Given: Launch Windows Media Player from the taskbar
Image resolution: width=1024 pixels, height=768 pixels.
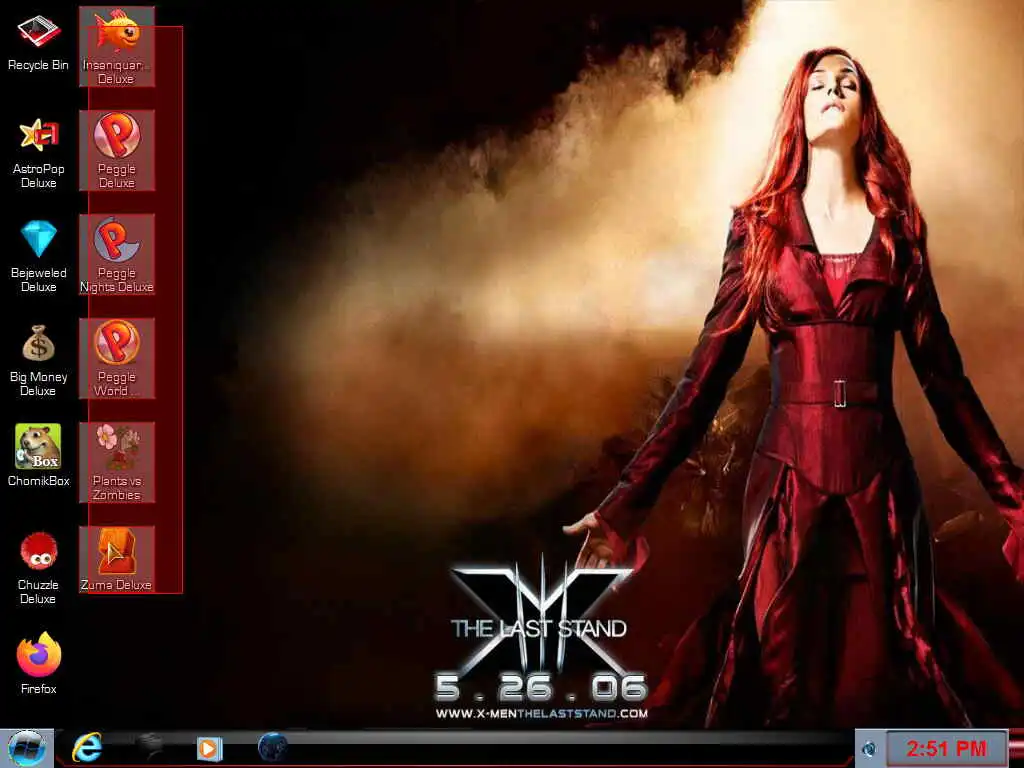Looking at the screenshot, I should [x=210, y=749].
